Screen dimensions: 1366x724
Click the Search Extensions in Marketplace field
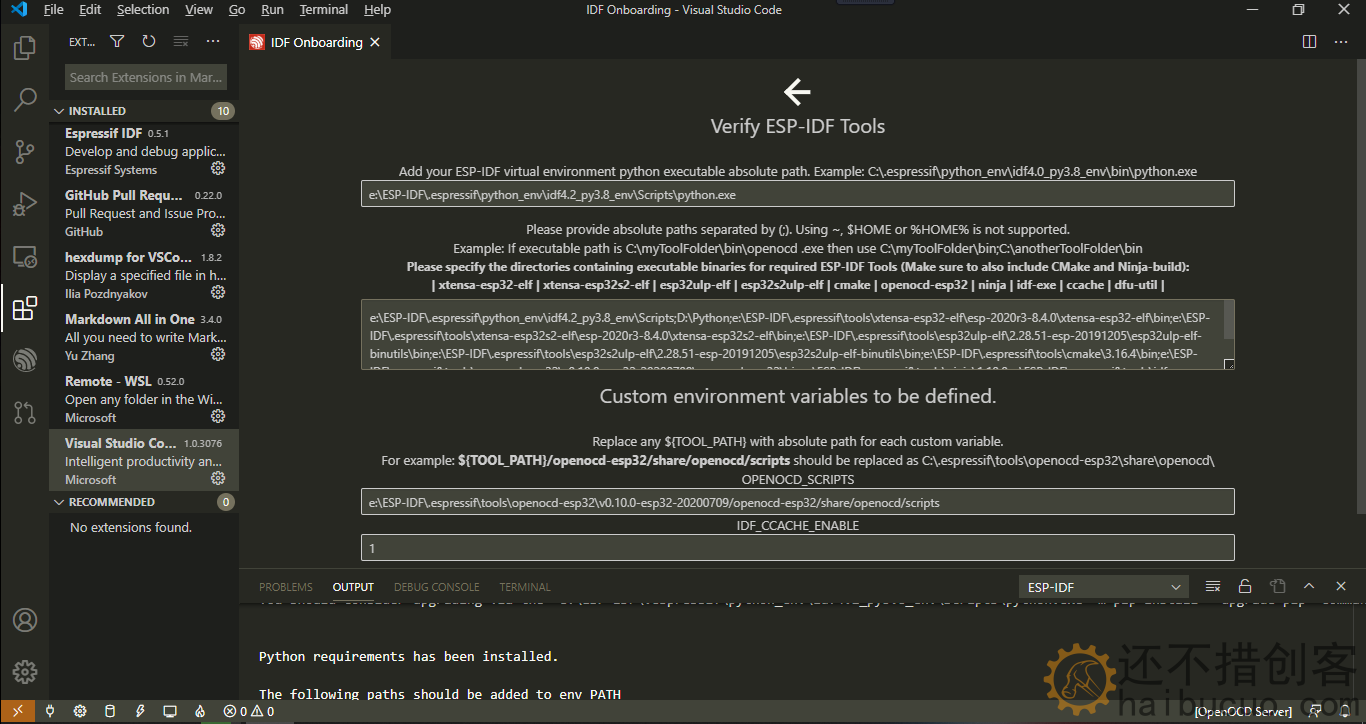[x=146, y=77]
